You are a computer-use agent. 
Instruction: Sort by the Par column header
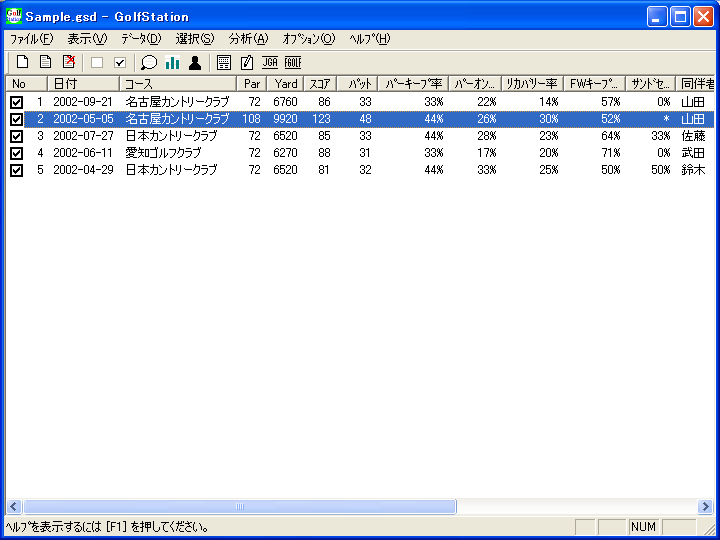coord(252,84)
